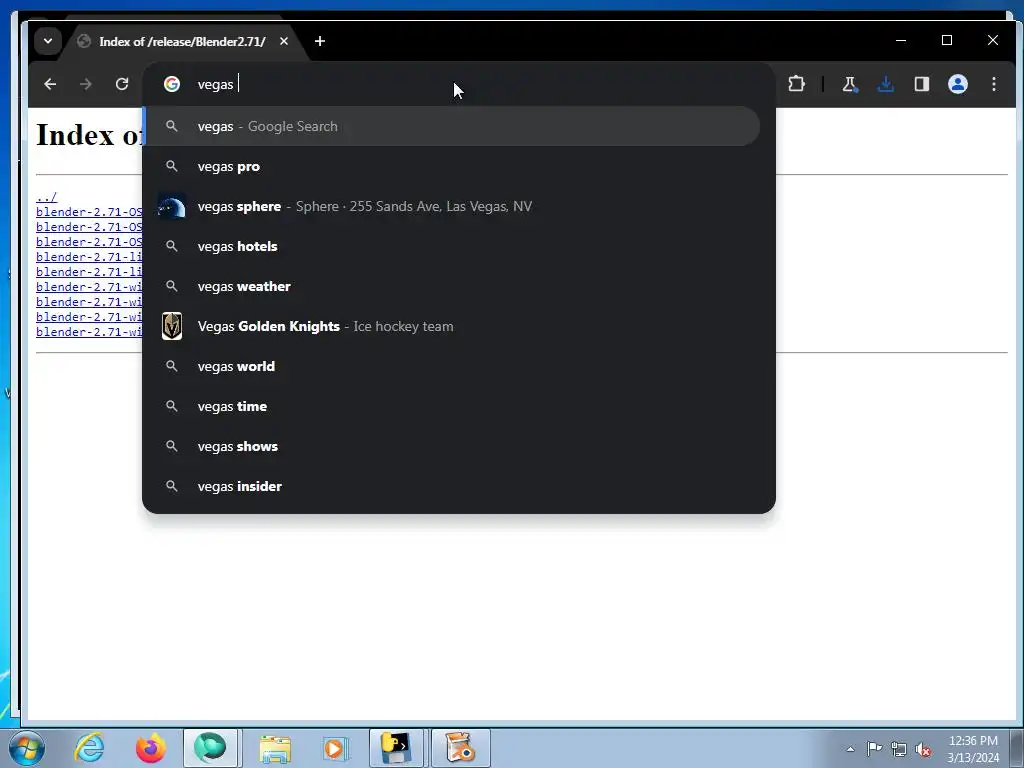Click search icon beside 'vegas shows'
This screenshot has height=768, width=1024.
pyautogui.click(x=172, y=446)
